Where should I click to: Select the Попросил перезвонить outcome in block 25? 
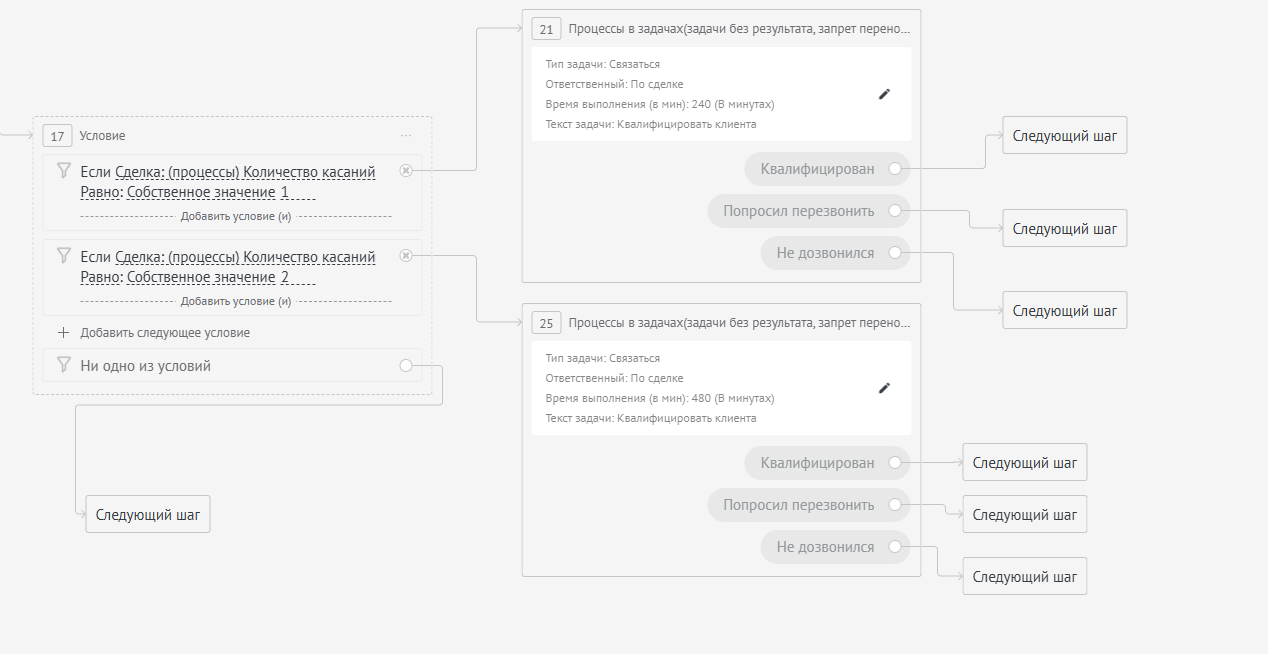tap(798, 505)
